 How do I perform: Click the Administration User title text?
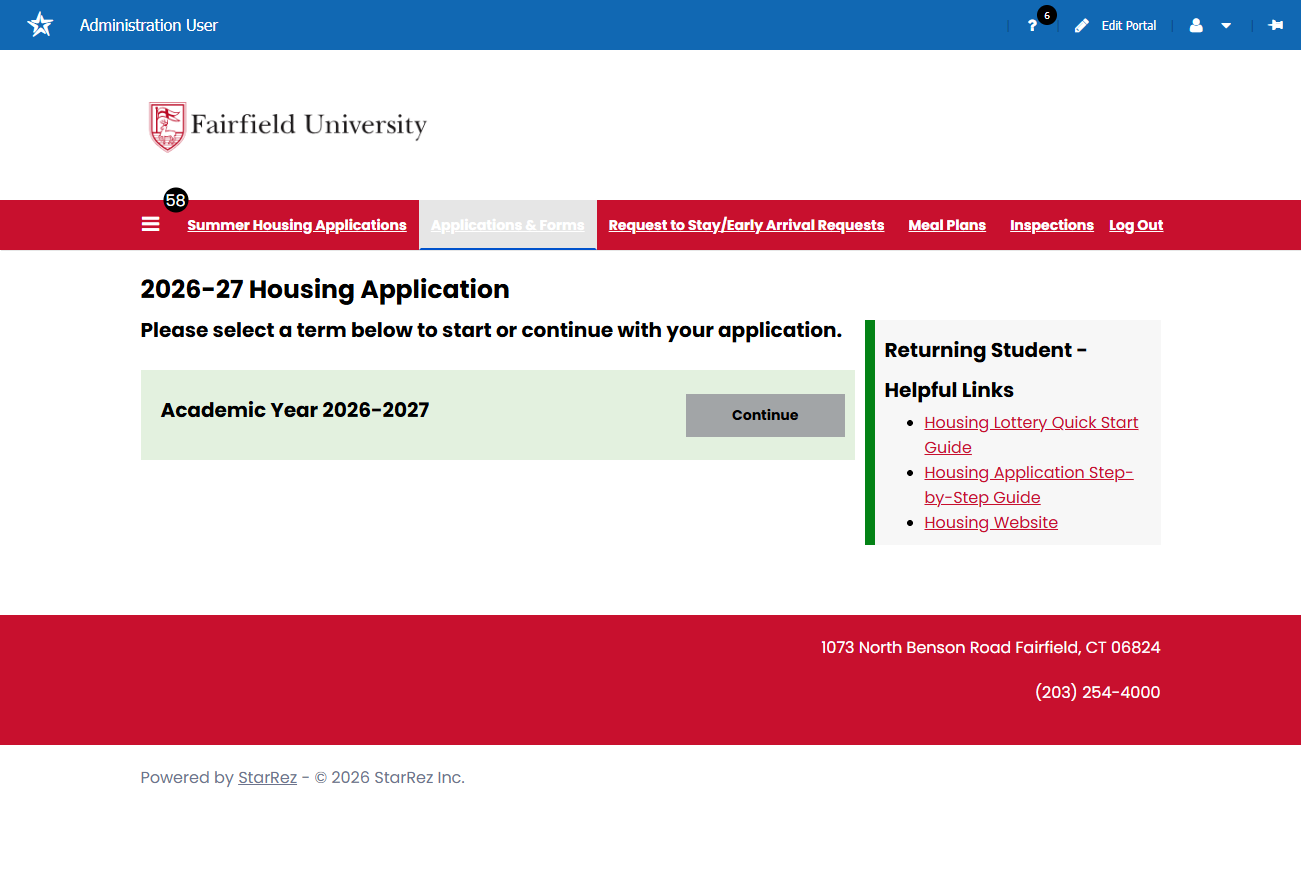click(149, 25)
